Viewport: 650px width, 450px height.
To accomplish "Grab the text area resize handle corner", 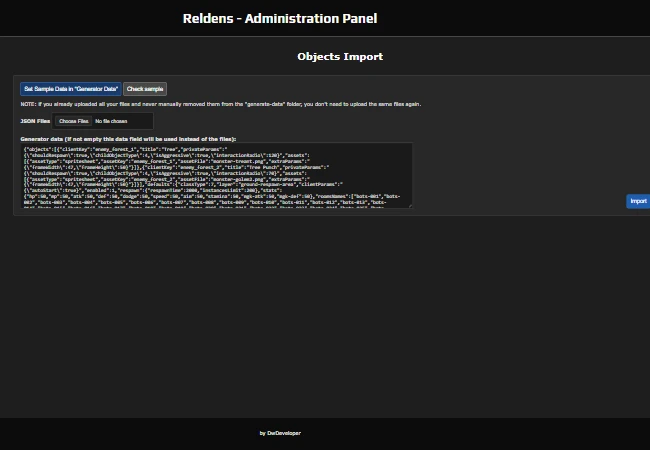I will point(410,206).
